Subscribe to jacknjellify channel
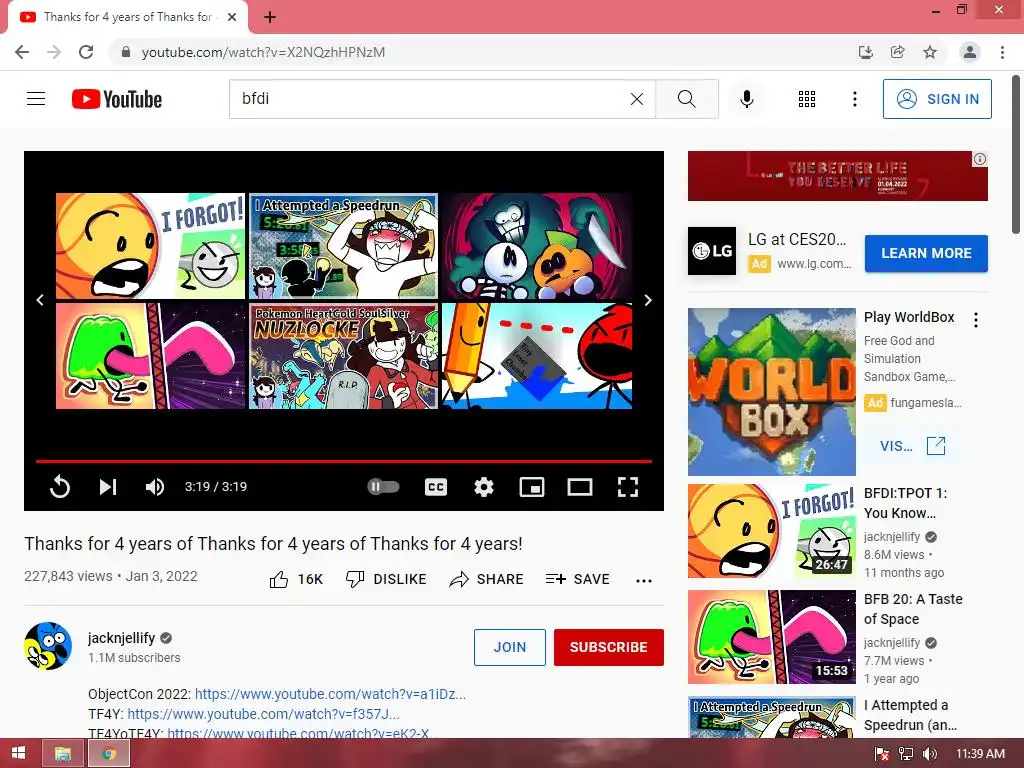The width and height of the screenshot is (1024, 768). tap(609, 647)
